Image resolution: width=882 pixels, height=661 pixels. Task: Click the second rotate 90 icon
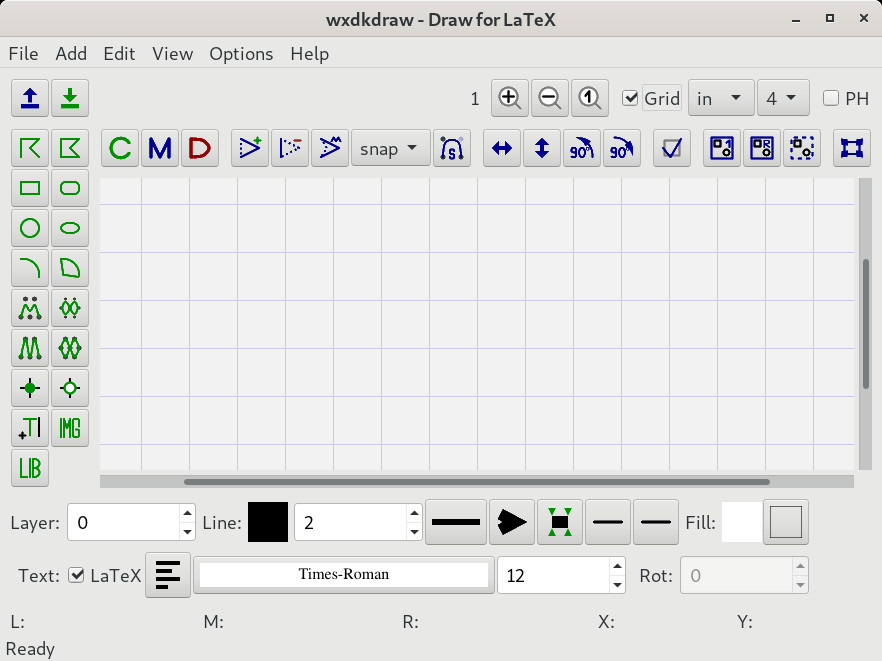tap(622, 149)
